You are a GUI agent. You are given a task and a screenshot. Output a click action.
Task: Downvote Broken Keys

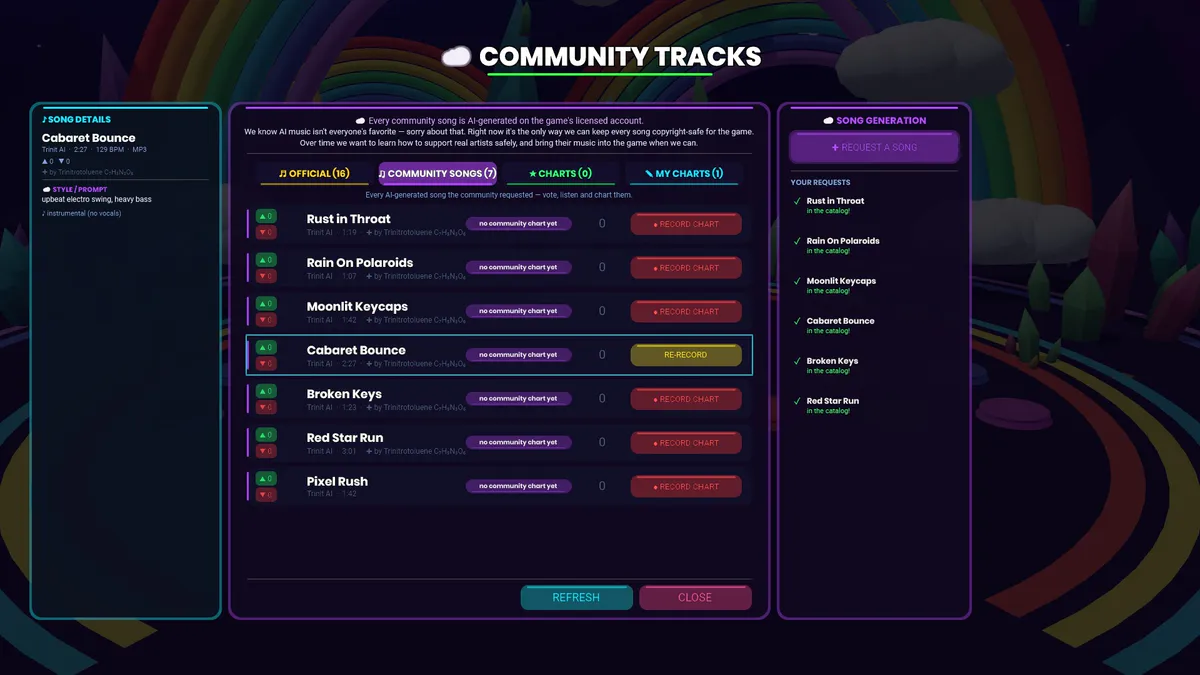tap(266, 407)
